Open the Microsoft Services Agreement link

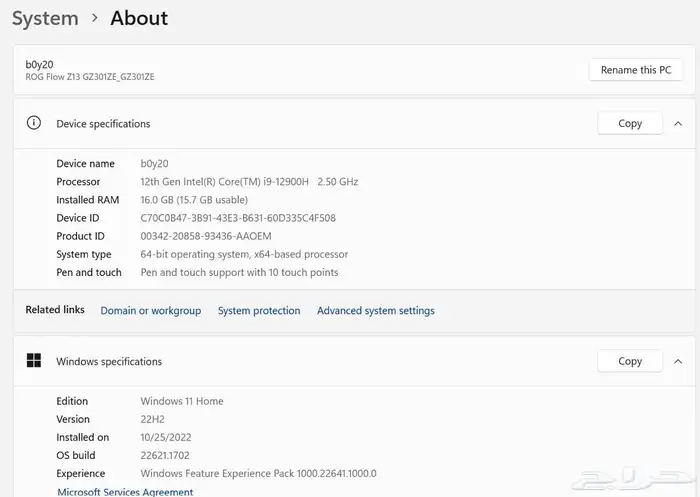click(x=125, y=492)
